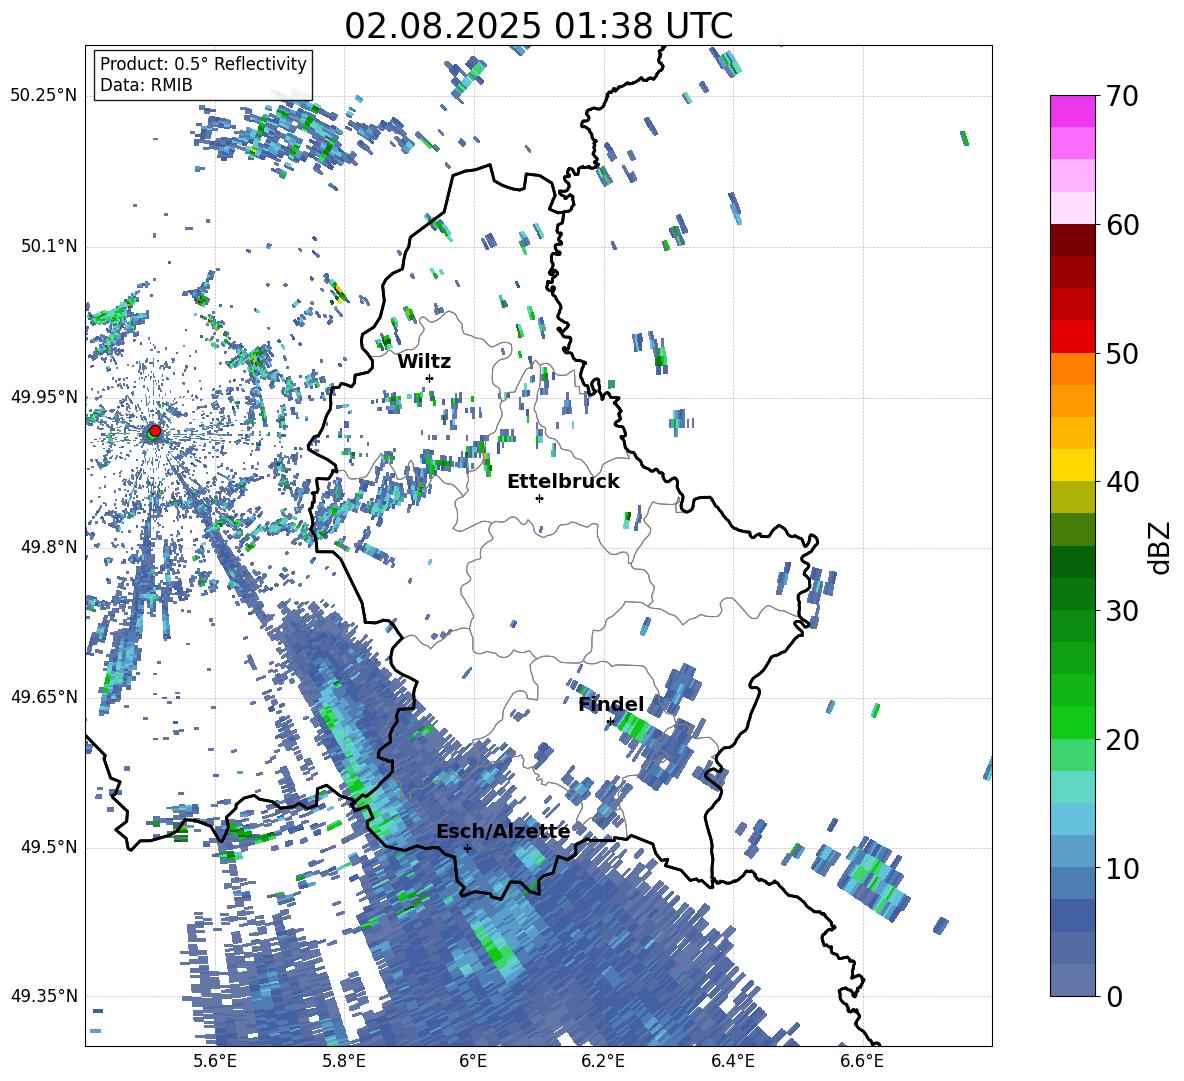
Task: Click the 50.1°N latitude label
Action: click(x=48, y=247)
